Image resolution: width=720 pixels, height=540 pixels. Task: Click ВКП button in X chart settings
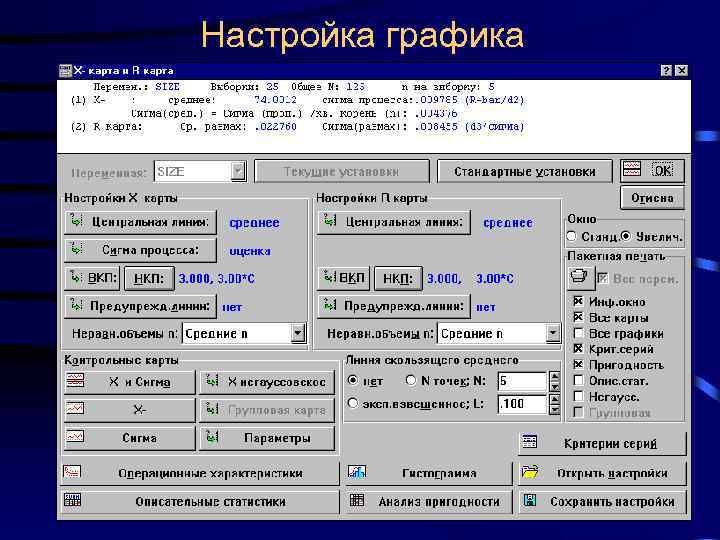click(x=92, y=278)
